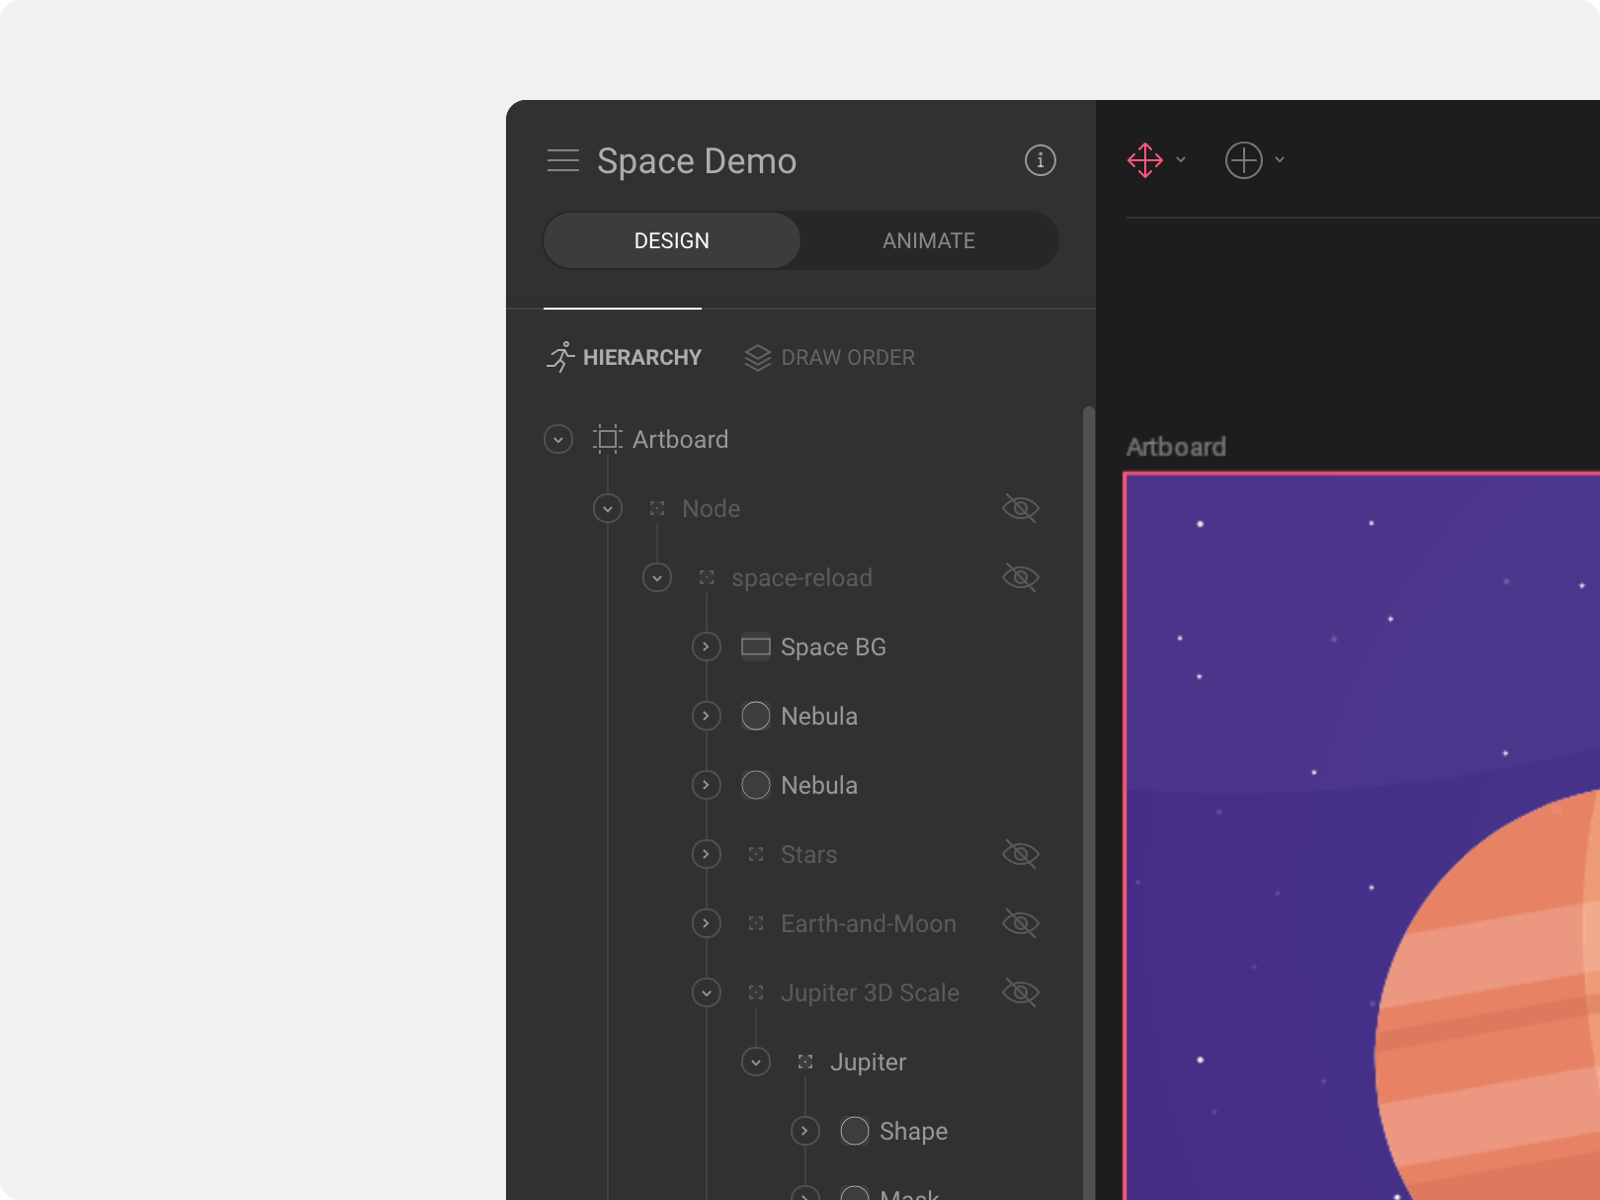Click the hierarchy panel scrollbar
This screenshot has width=1600, height=1200.
coord(1089,803)
